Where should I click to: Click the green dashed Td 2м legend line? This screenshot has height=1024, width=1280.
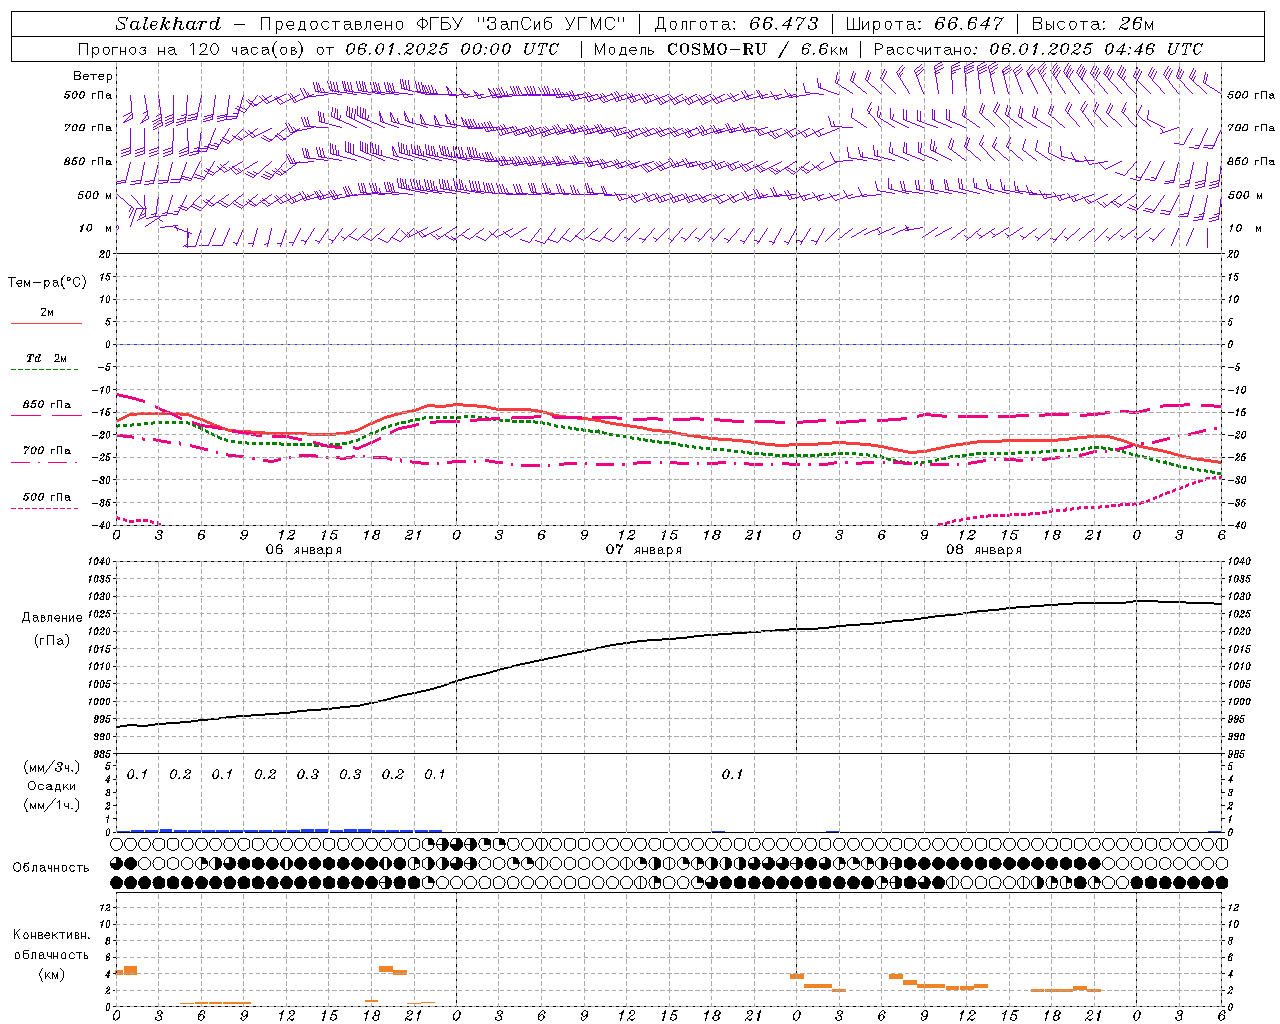(46, 370)
